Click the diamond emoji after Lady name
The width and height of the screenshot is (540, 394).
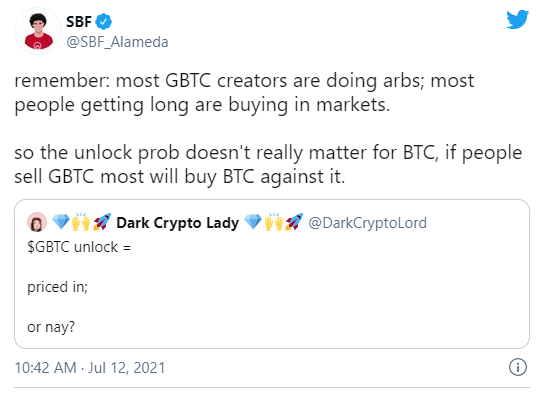[253, 222]
